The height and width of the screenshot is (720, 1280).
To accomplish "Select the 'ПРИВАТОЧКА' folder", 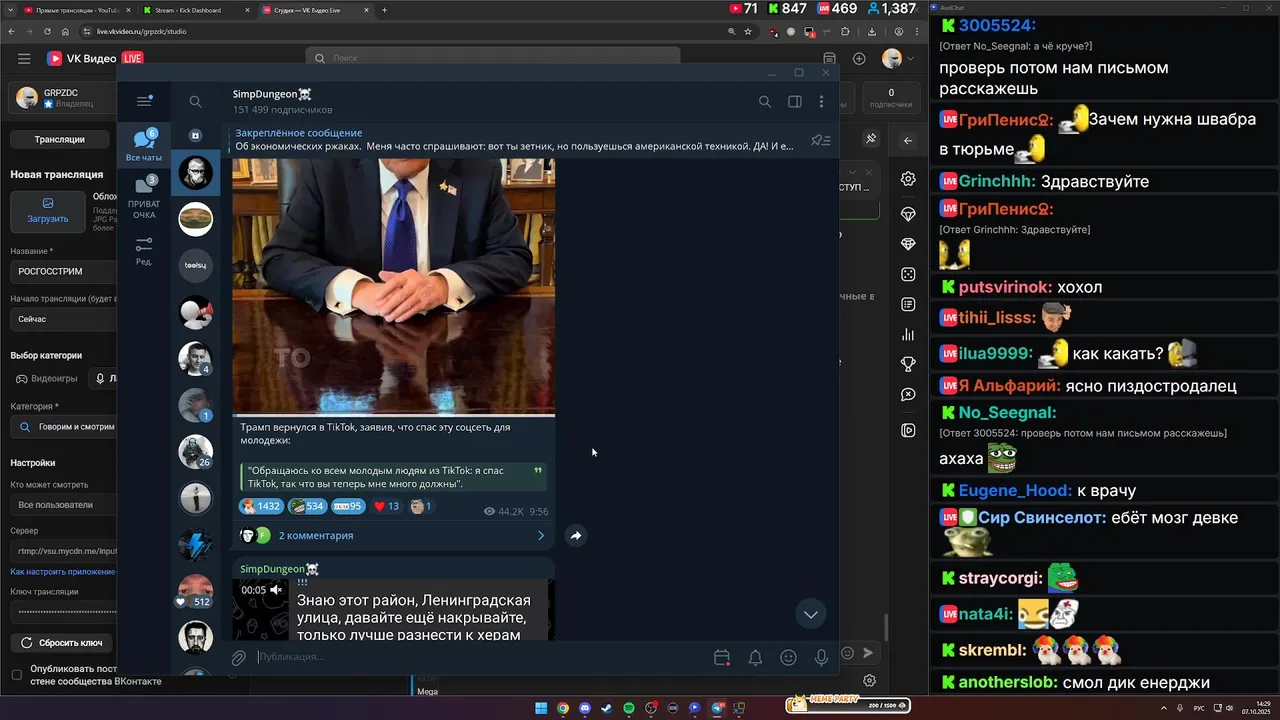I will (x=144, y=198).
